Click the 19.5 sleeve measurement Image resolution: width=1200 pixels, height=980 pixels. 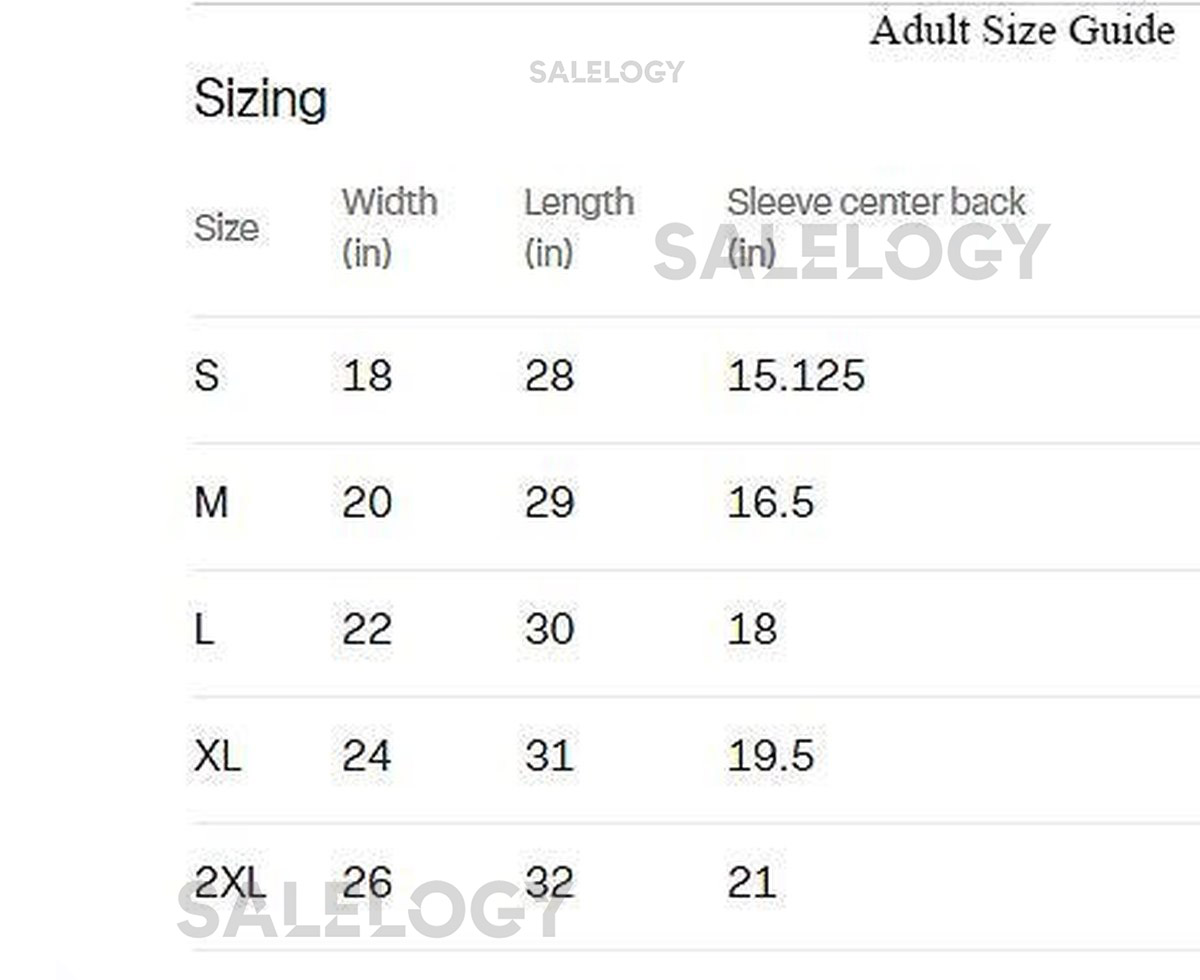[770, 756]
